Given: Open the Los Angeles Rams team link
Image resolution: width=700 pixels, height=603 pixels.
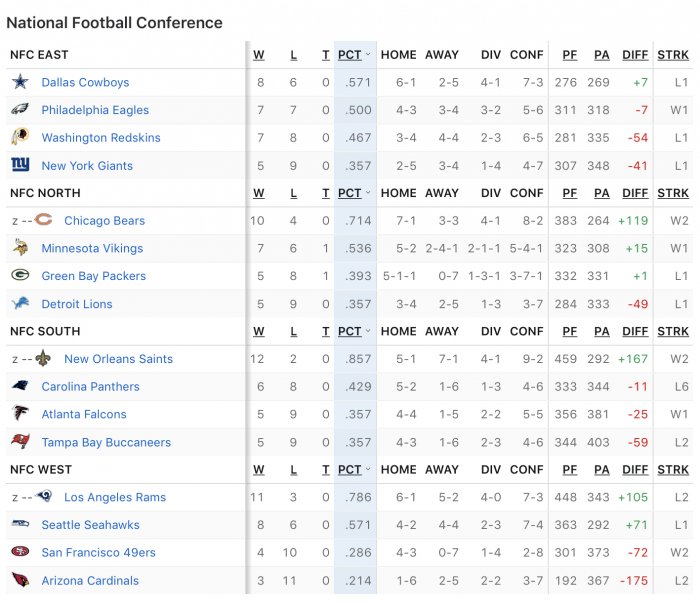Looking at the screenshot, I should (x=115, y=498).
